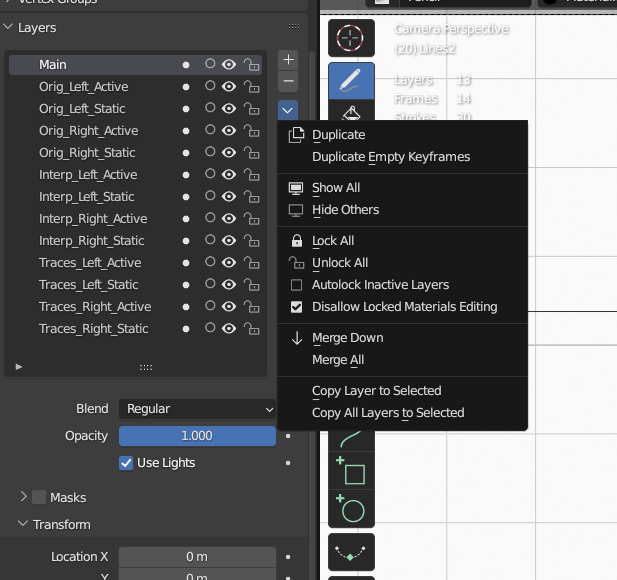The height and width of the screenshot is (580, 617).
Task: Toggle onion skinning on Orig_Right_Active layer
Action: [210, 130]
